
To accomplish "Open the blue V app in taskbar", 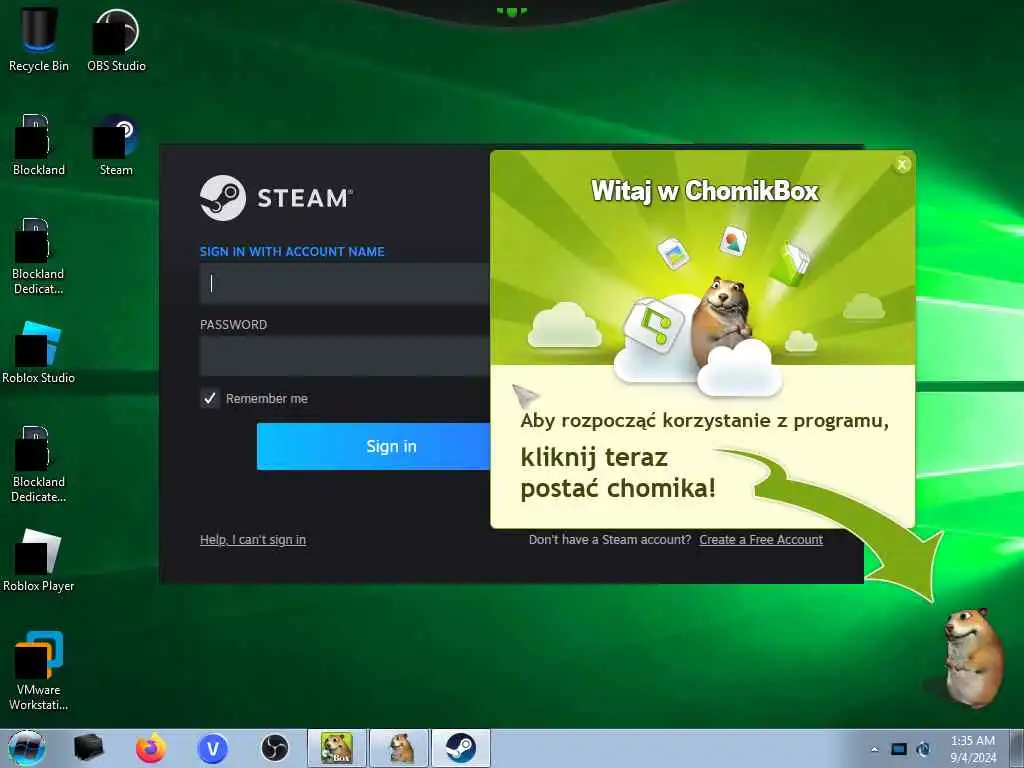I will pyautogui.click(x=212, y=748).
